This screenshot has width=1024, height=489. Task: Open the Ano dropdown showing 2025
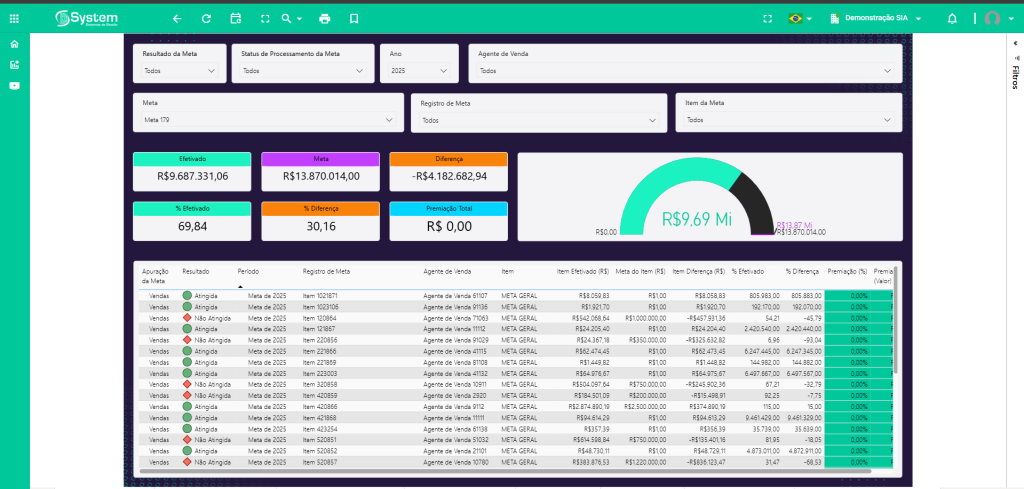418,71
